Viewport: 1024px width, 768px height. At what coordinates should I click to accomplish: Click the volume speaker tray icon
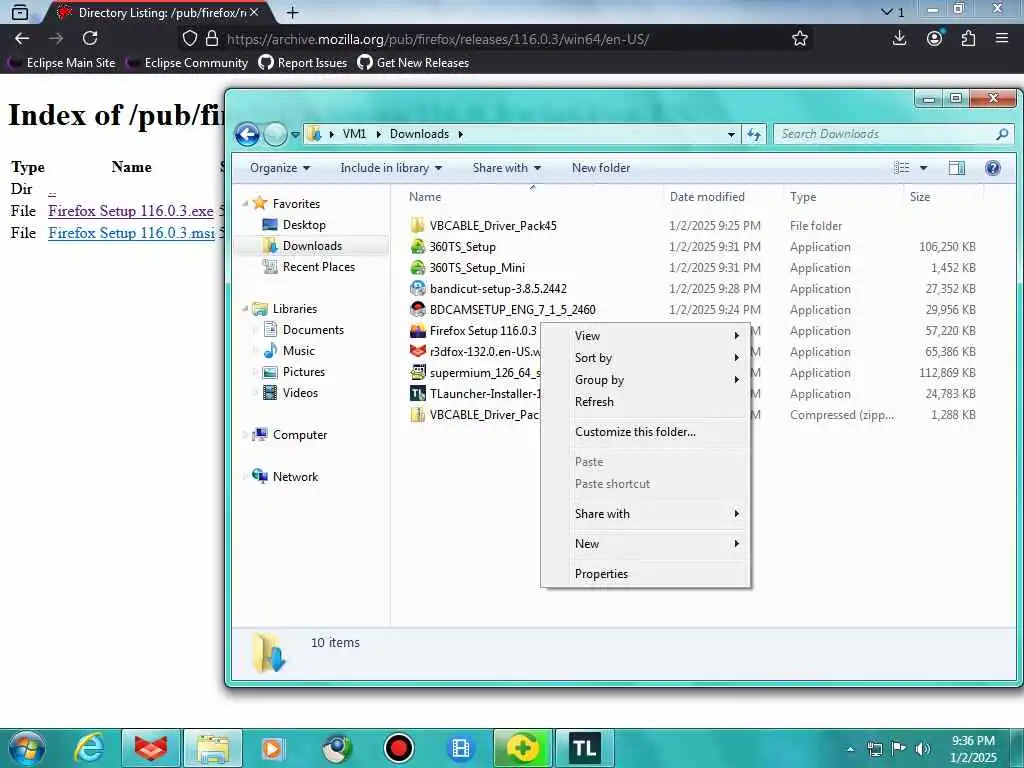pyautogui.click(x=922, y=749)
